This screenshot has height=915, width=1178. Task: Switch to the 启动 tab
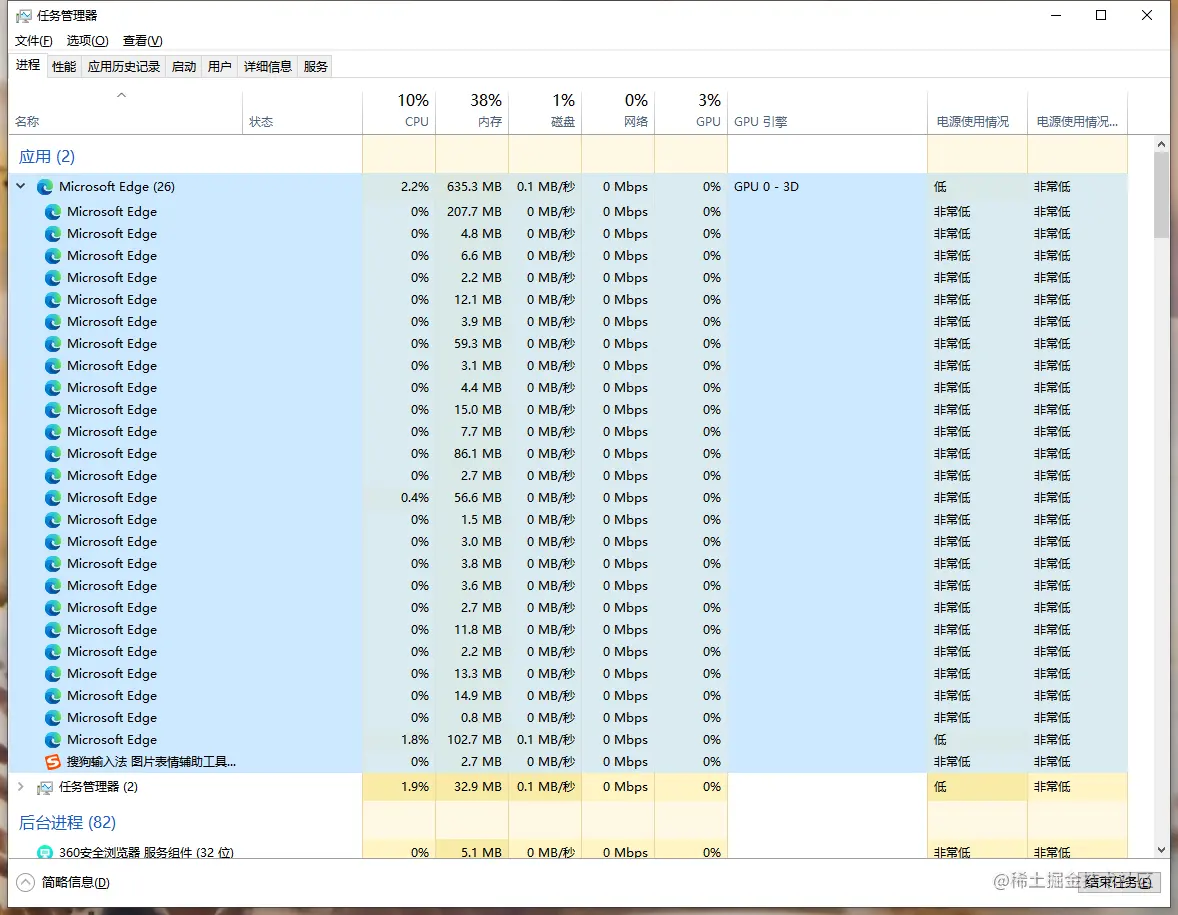[183, 66]
